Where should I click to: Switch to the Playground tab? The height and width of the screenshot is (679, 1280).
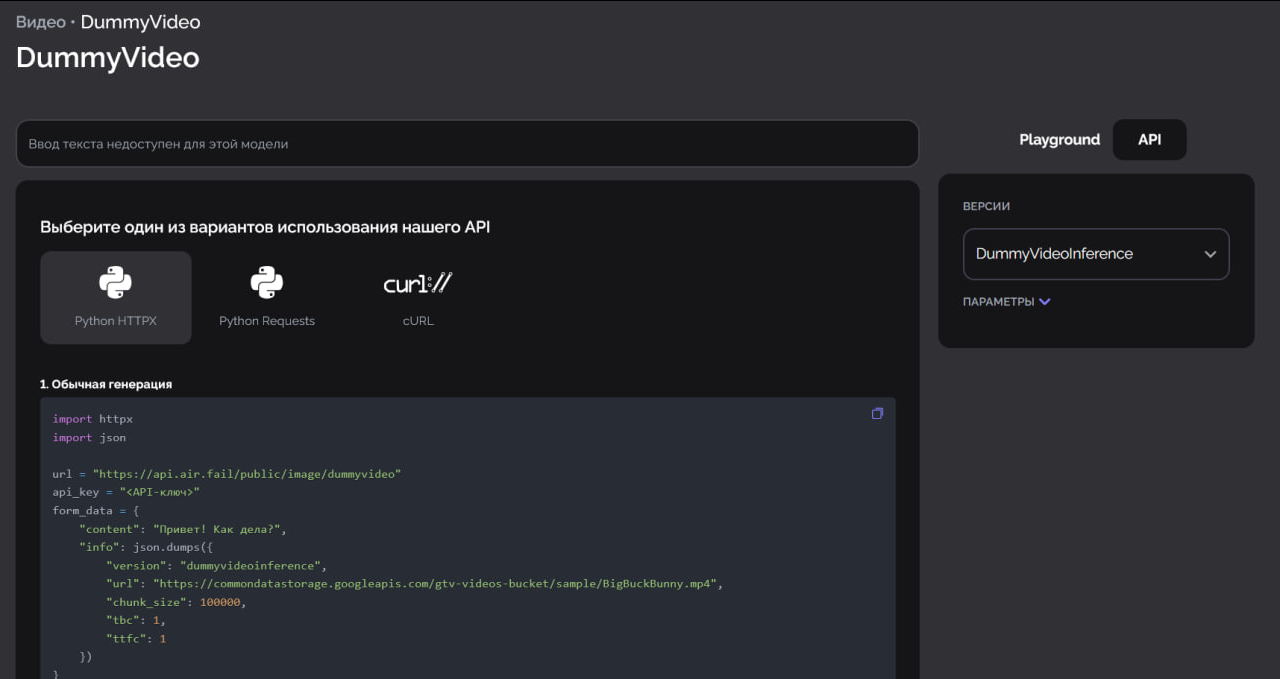[x=1059, y=140]
